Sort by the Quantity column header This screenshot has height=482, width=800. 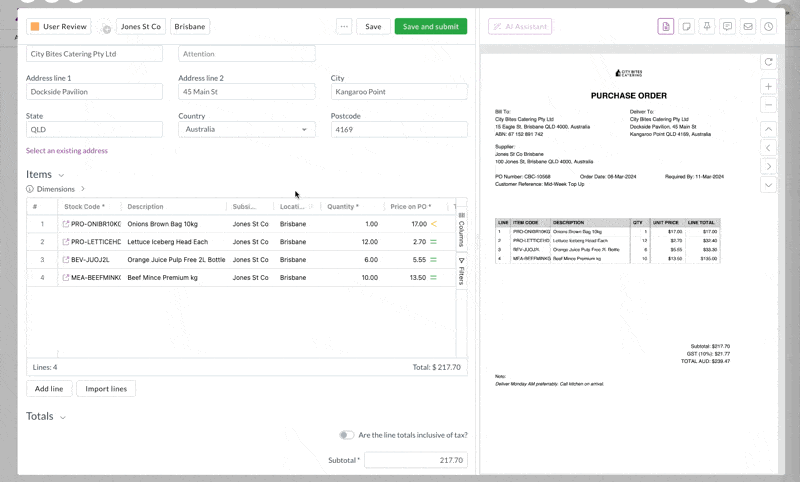point(343,207)
